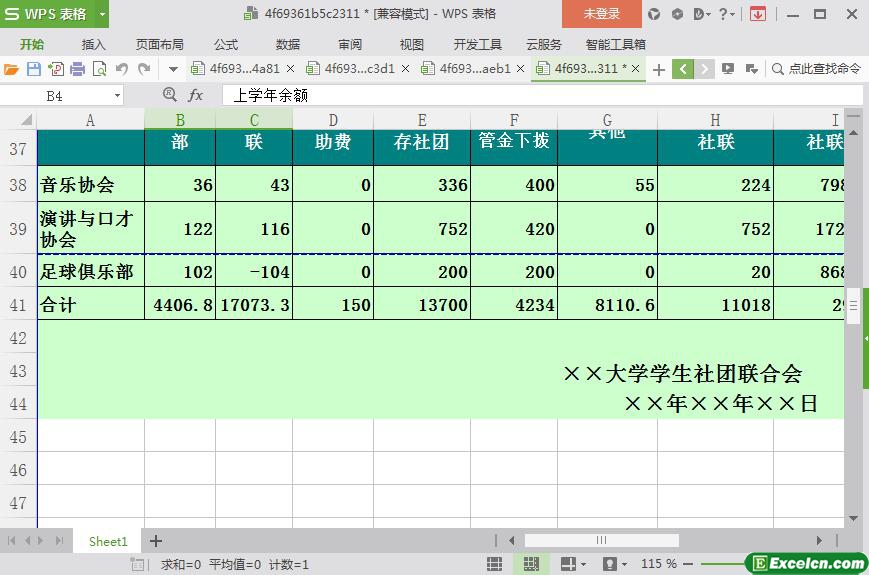
Task: Open the 插入 ribbon tab
Action: pos(93,44)
